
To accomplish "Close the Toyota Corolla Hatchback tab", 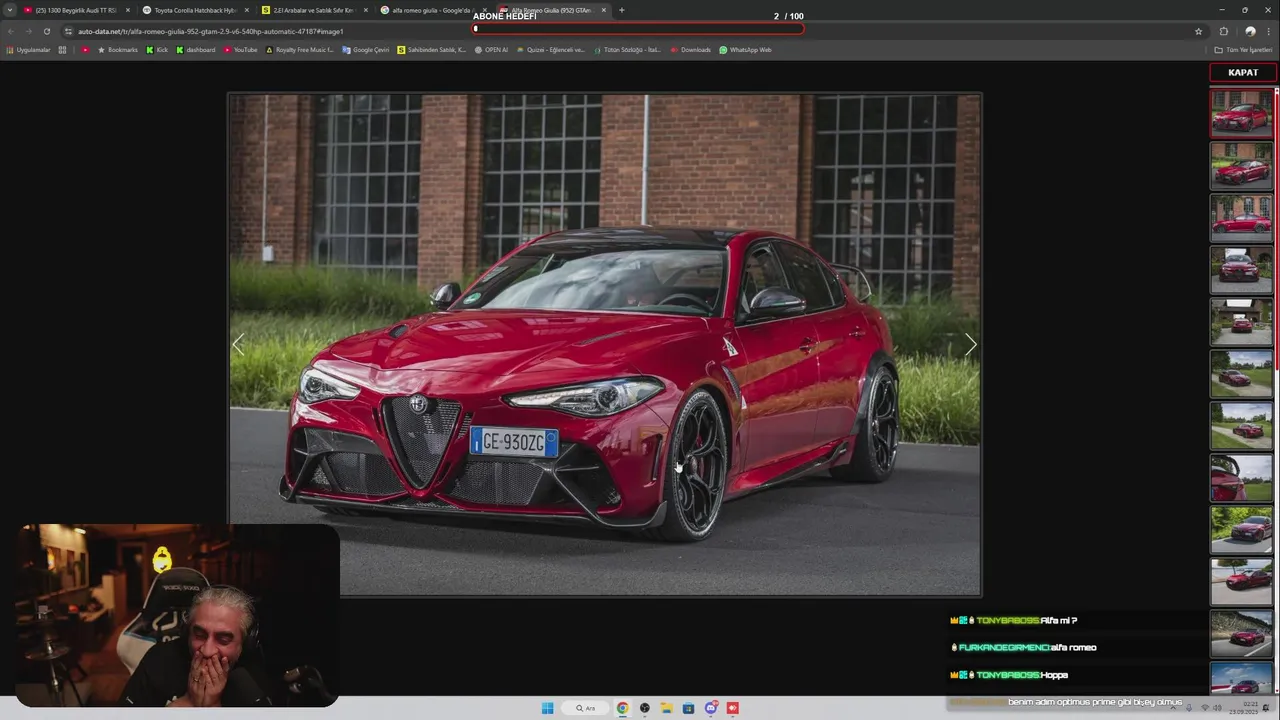I will [x=246, y=10].
